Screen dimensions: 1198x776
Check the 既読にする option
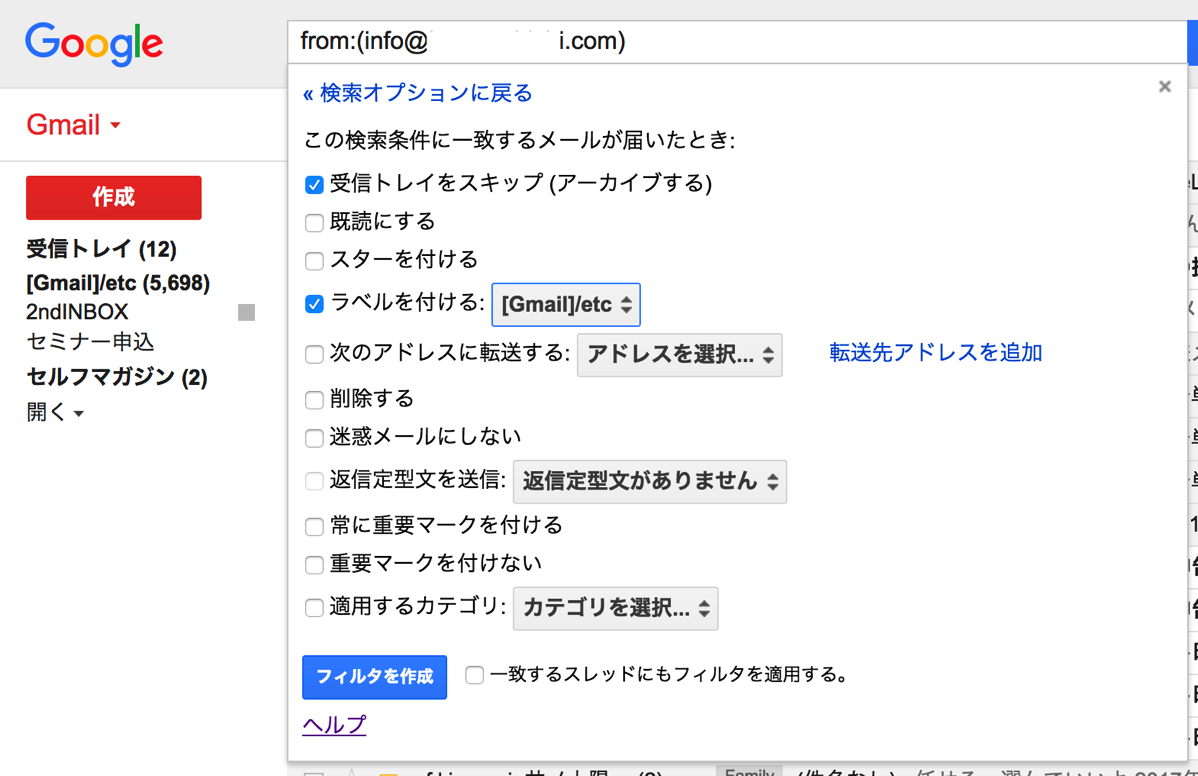click(x=314, y=223)
